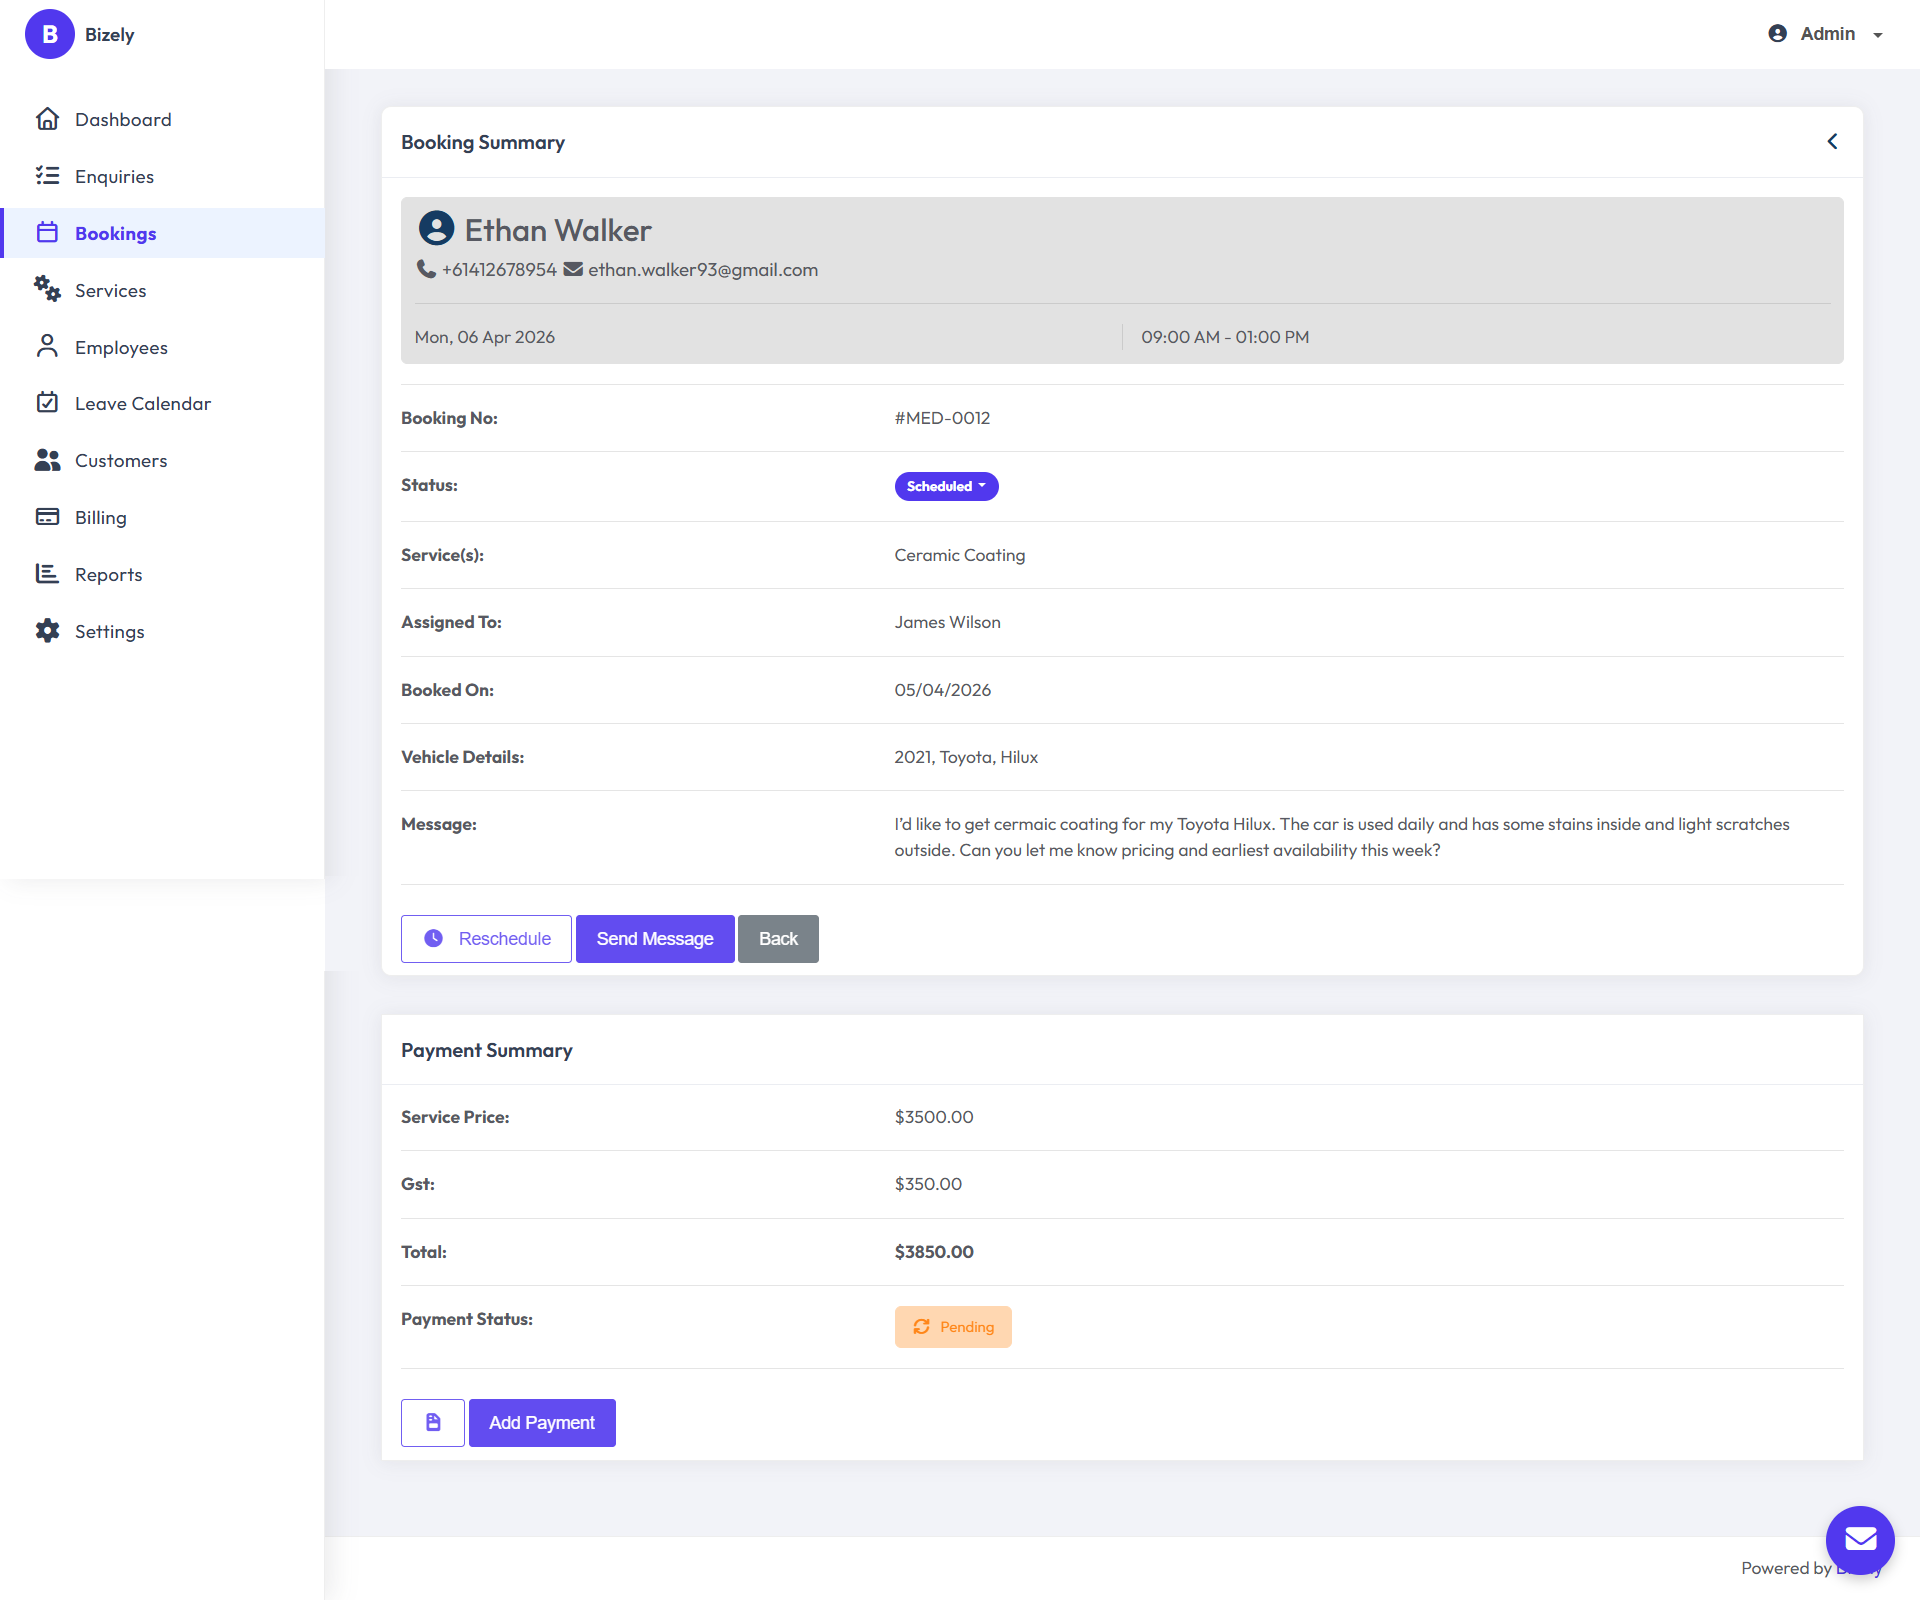The width and height of the screenshot is (1920, 1600).
Task: Click the Settings gear icon
Action: tap(47, 631)
